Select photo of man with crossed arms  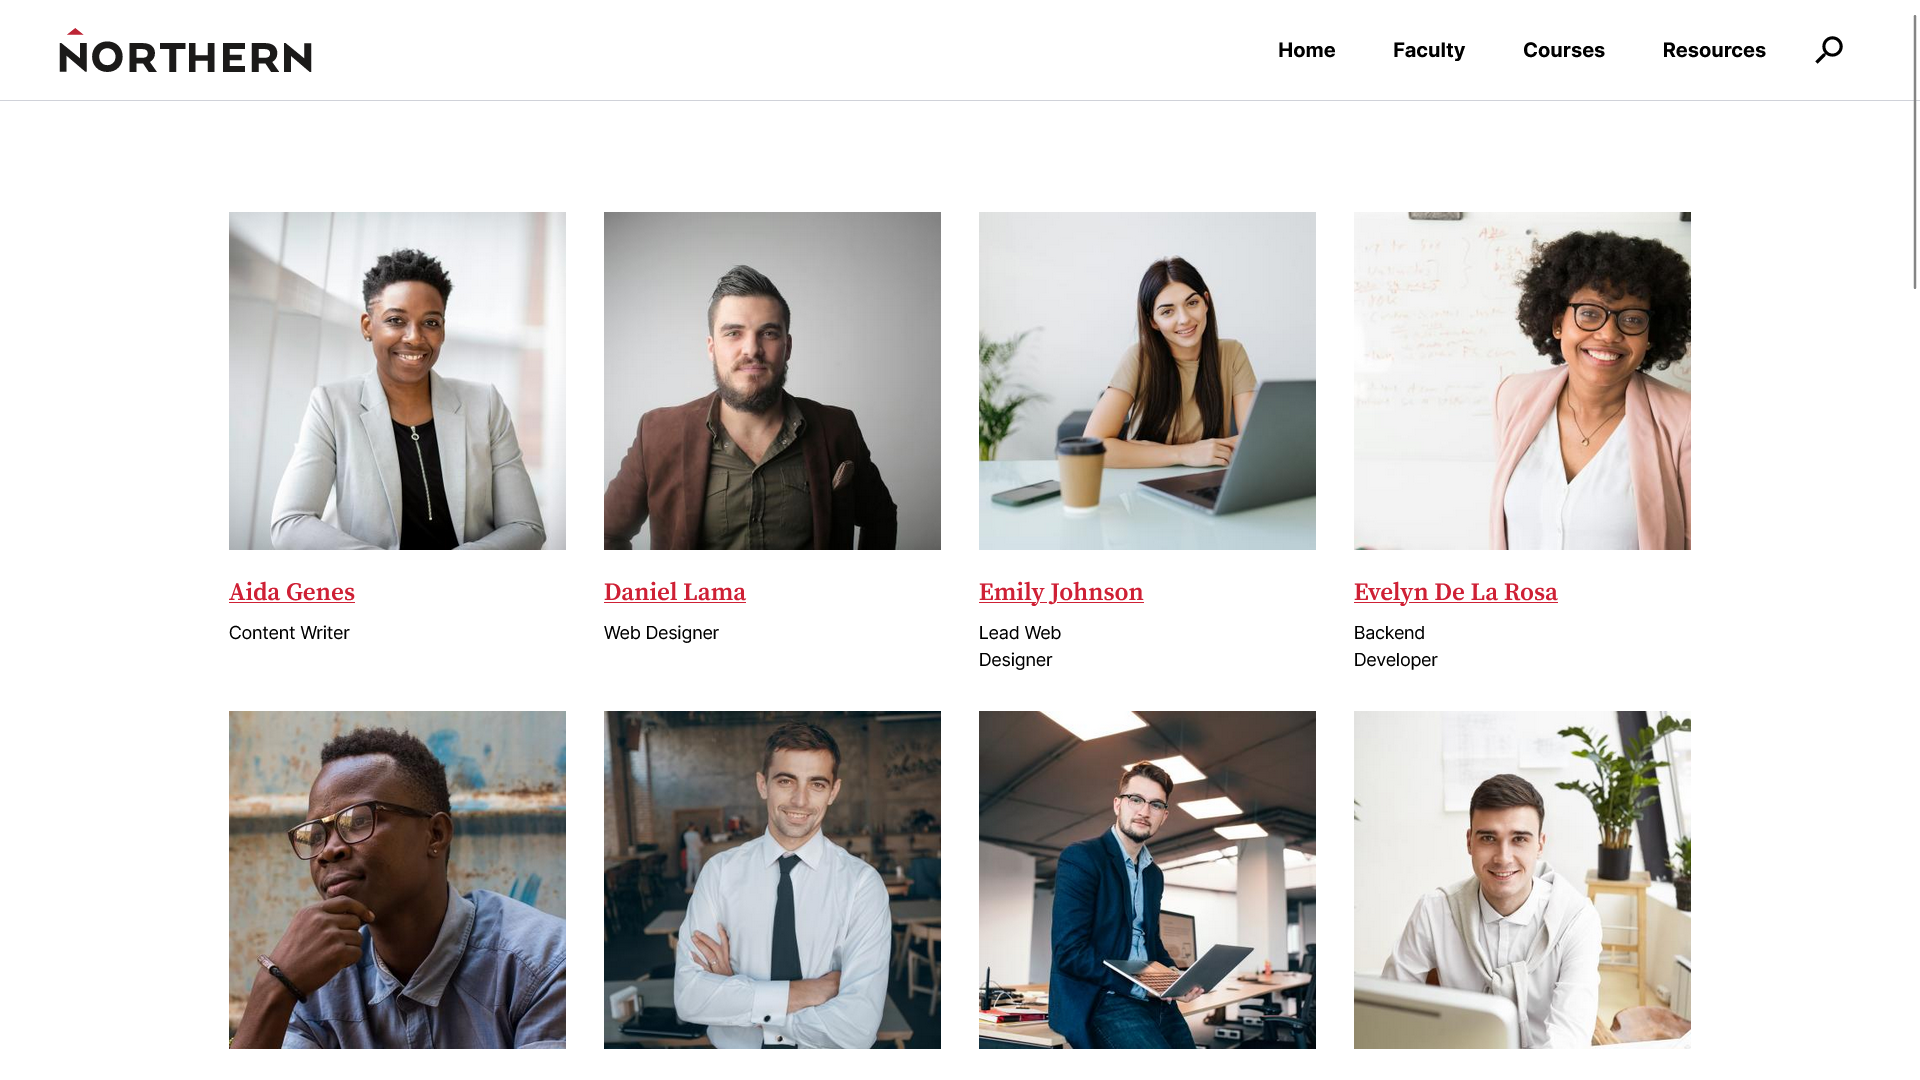(x=772, y=880)
